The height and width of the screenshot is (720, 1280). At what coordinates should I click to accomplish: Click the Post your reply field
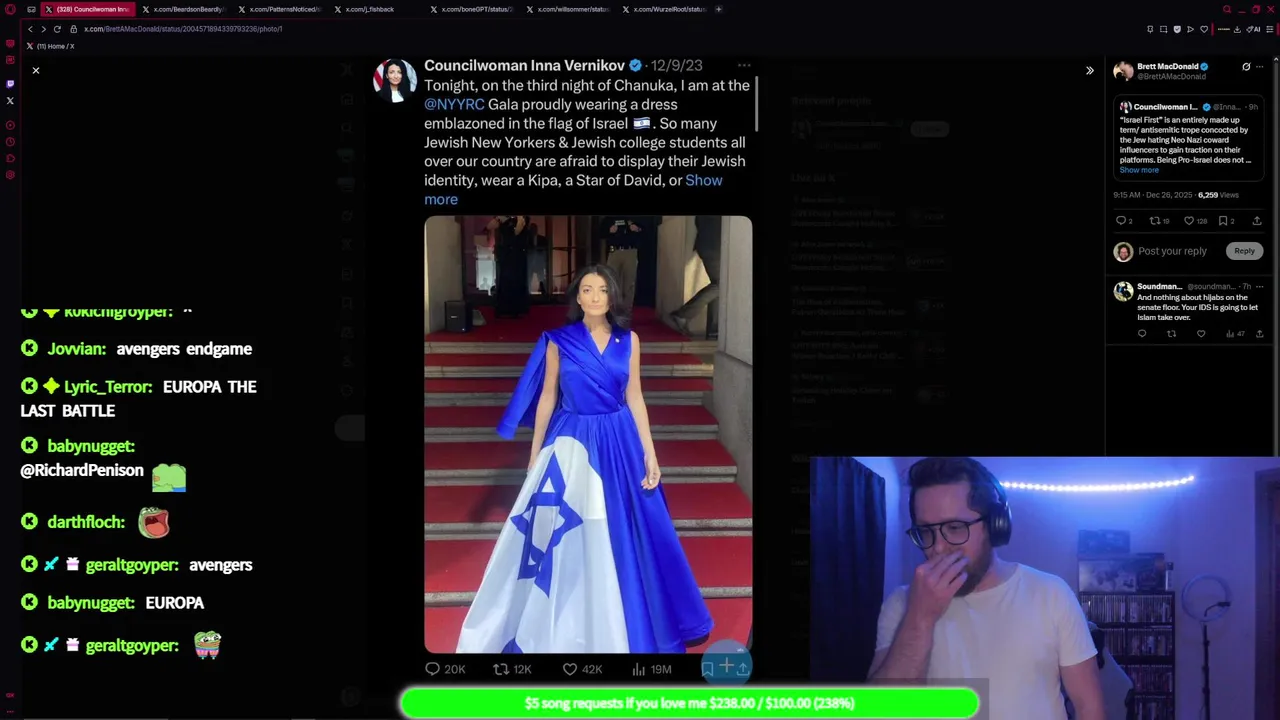click(1172, 251)
